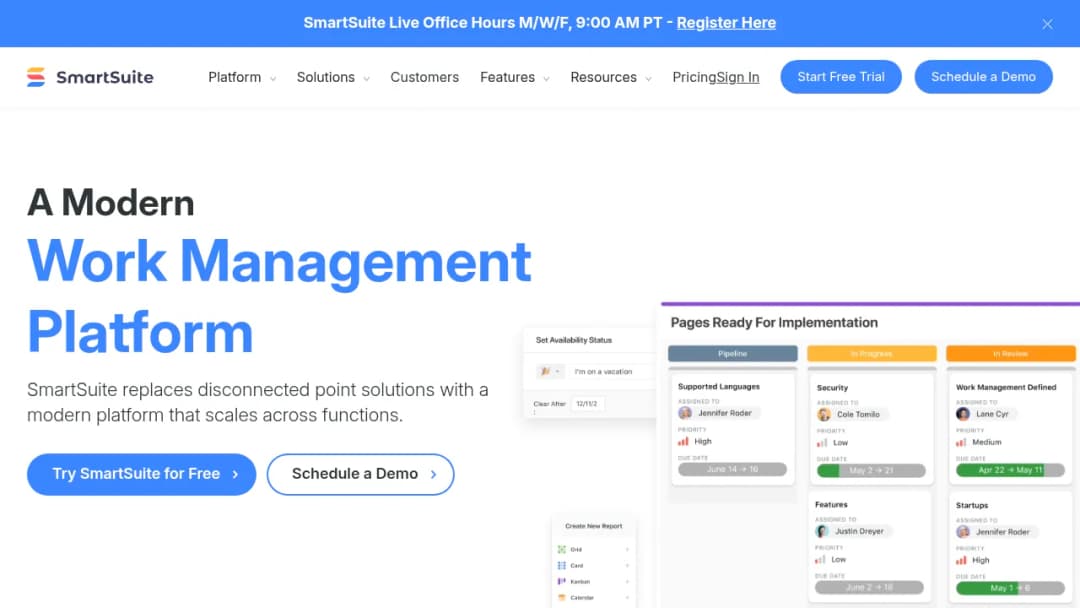Screen dimensions: 1080x608
Task: Click Justin Dreyer avatar icon
Action: tap(822, 531)
